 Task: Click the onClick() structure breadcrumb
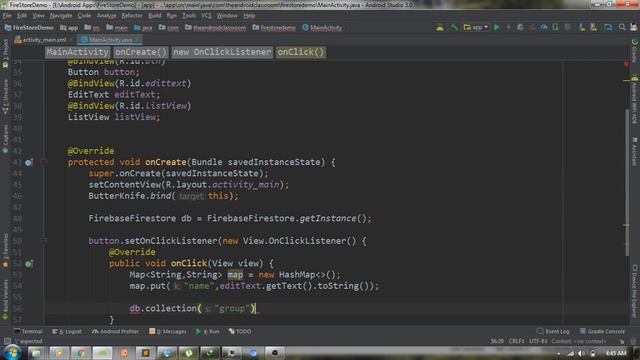click(x=301, y=52)
